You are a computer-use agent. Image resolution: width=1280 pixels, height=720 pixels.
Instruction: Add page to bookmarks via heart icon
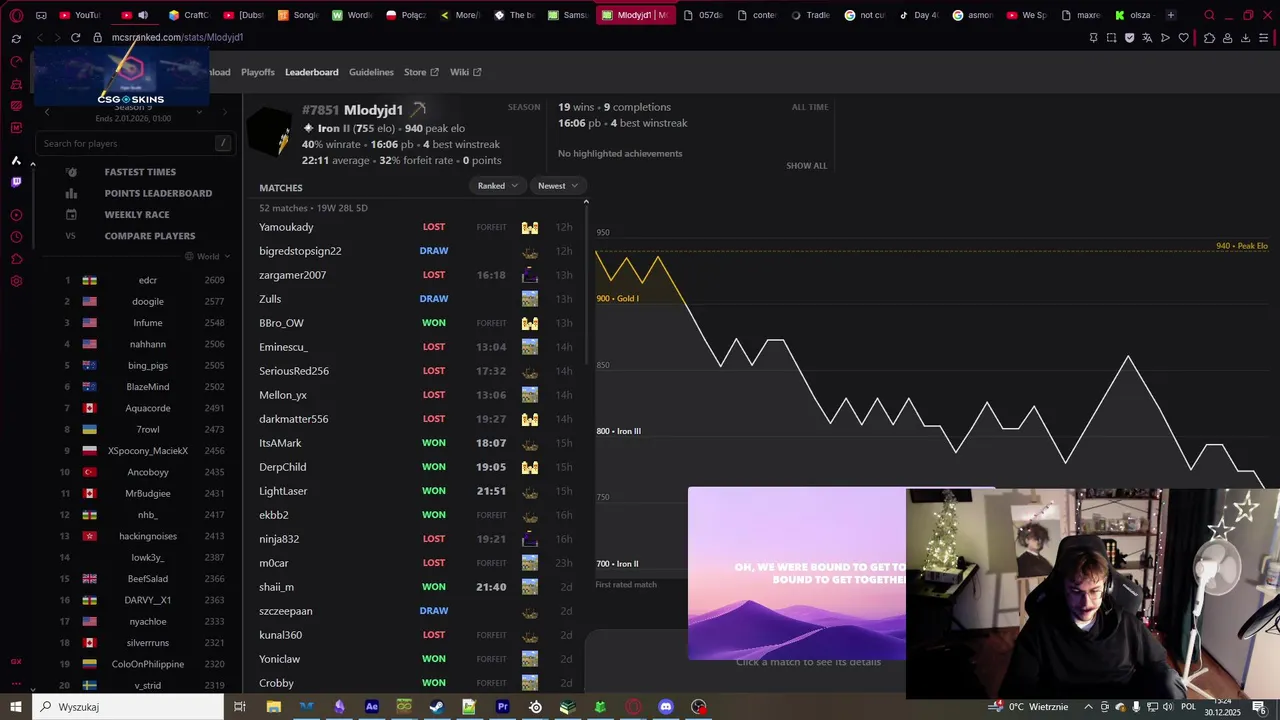tap(1183, 37)
